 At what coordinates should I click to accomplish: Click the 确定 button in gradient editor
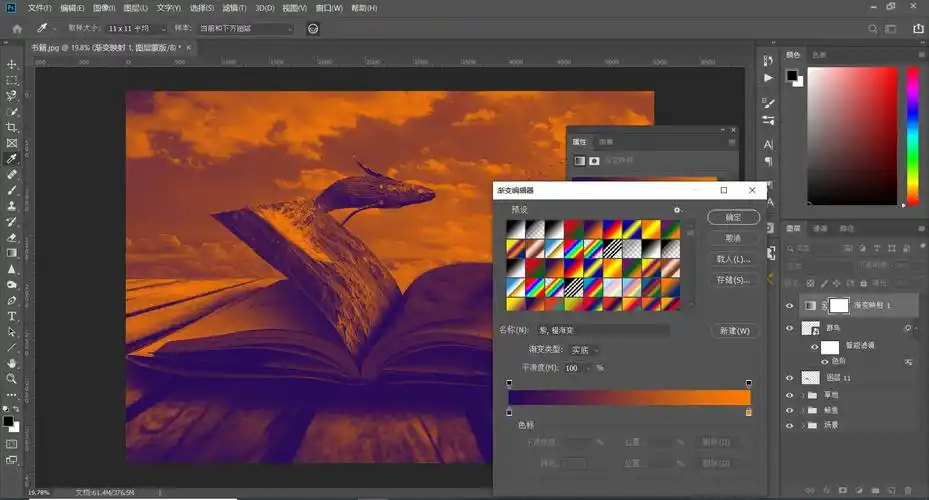coord(733,217)
